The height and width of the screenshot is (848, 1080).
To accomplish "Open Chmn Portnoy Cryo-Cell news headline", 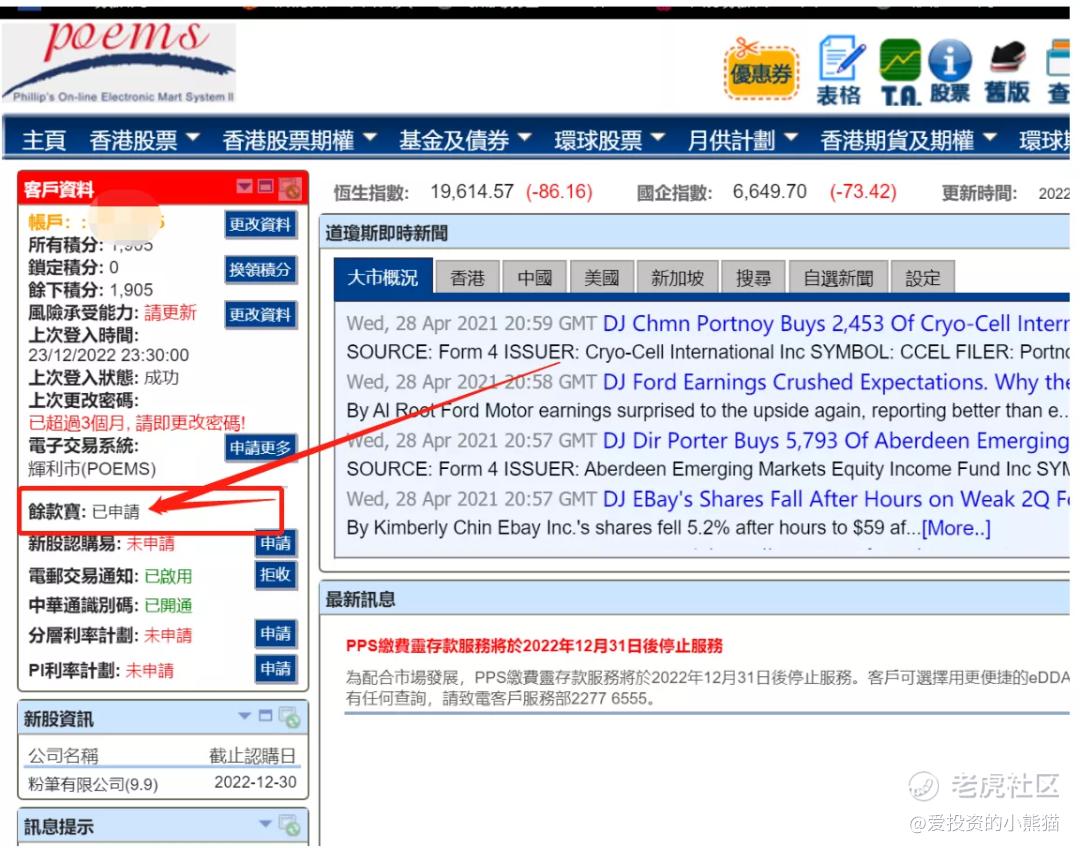I will click(835, 323).
